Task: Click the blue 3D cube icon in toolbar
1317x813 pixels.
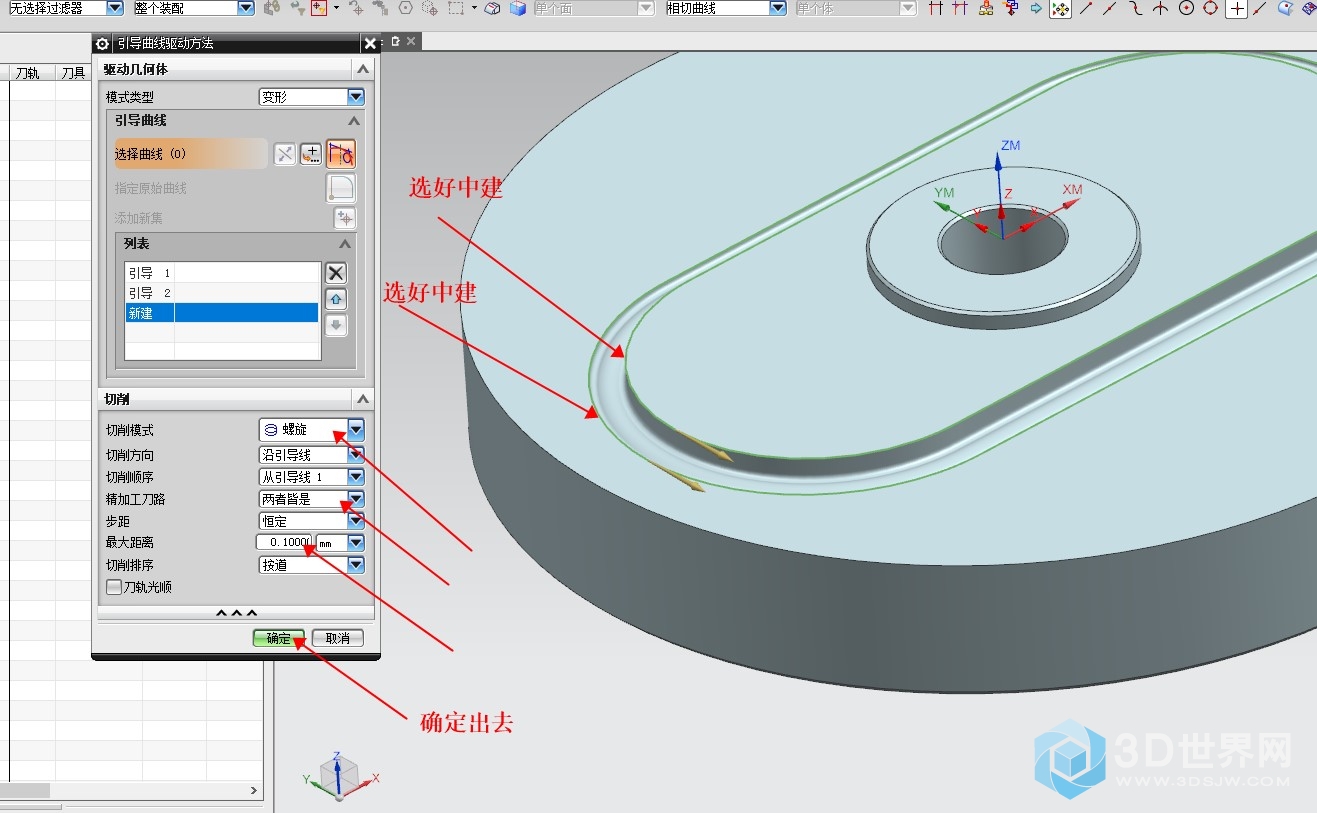Action: (x=517, y=9)
